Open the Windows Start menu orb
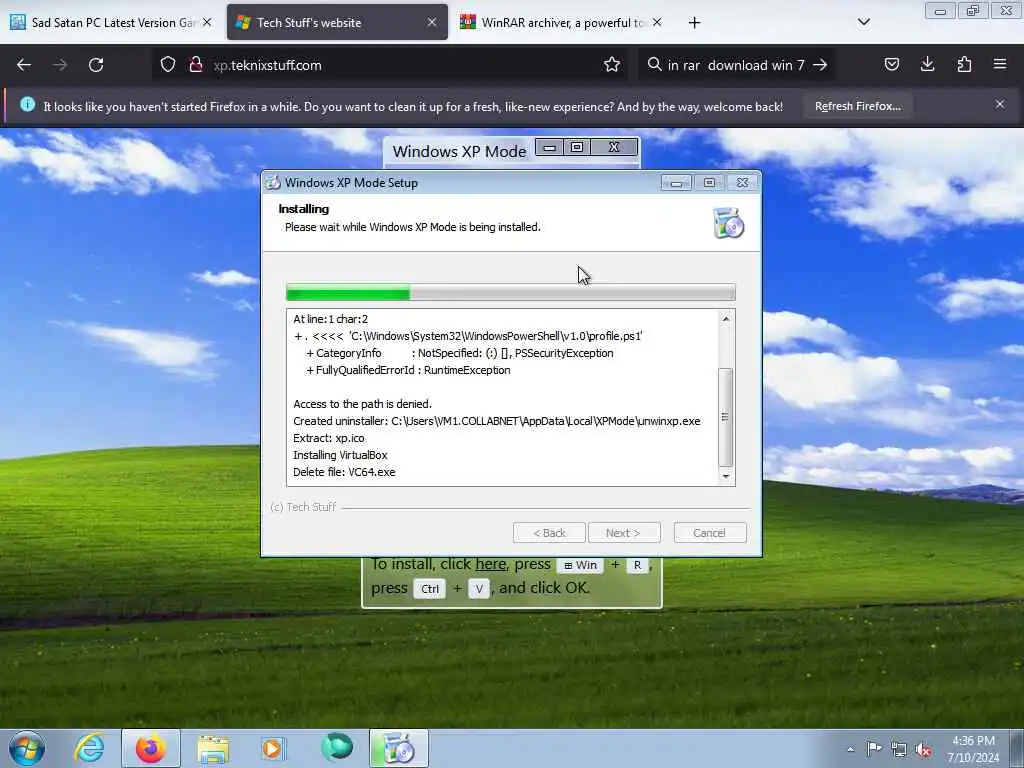Image resolution: width=1024 pixels, height=768 pixels. pyautogui.click(x=27, y=749)
